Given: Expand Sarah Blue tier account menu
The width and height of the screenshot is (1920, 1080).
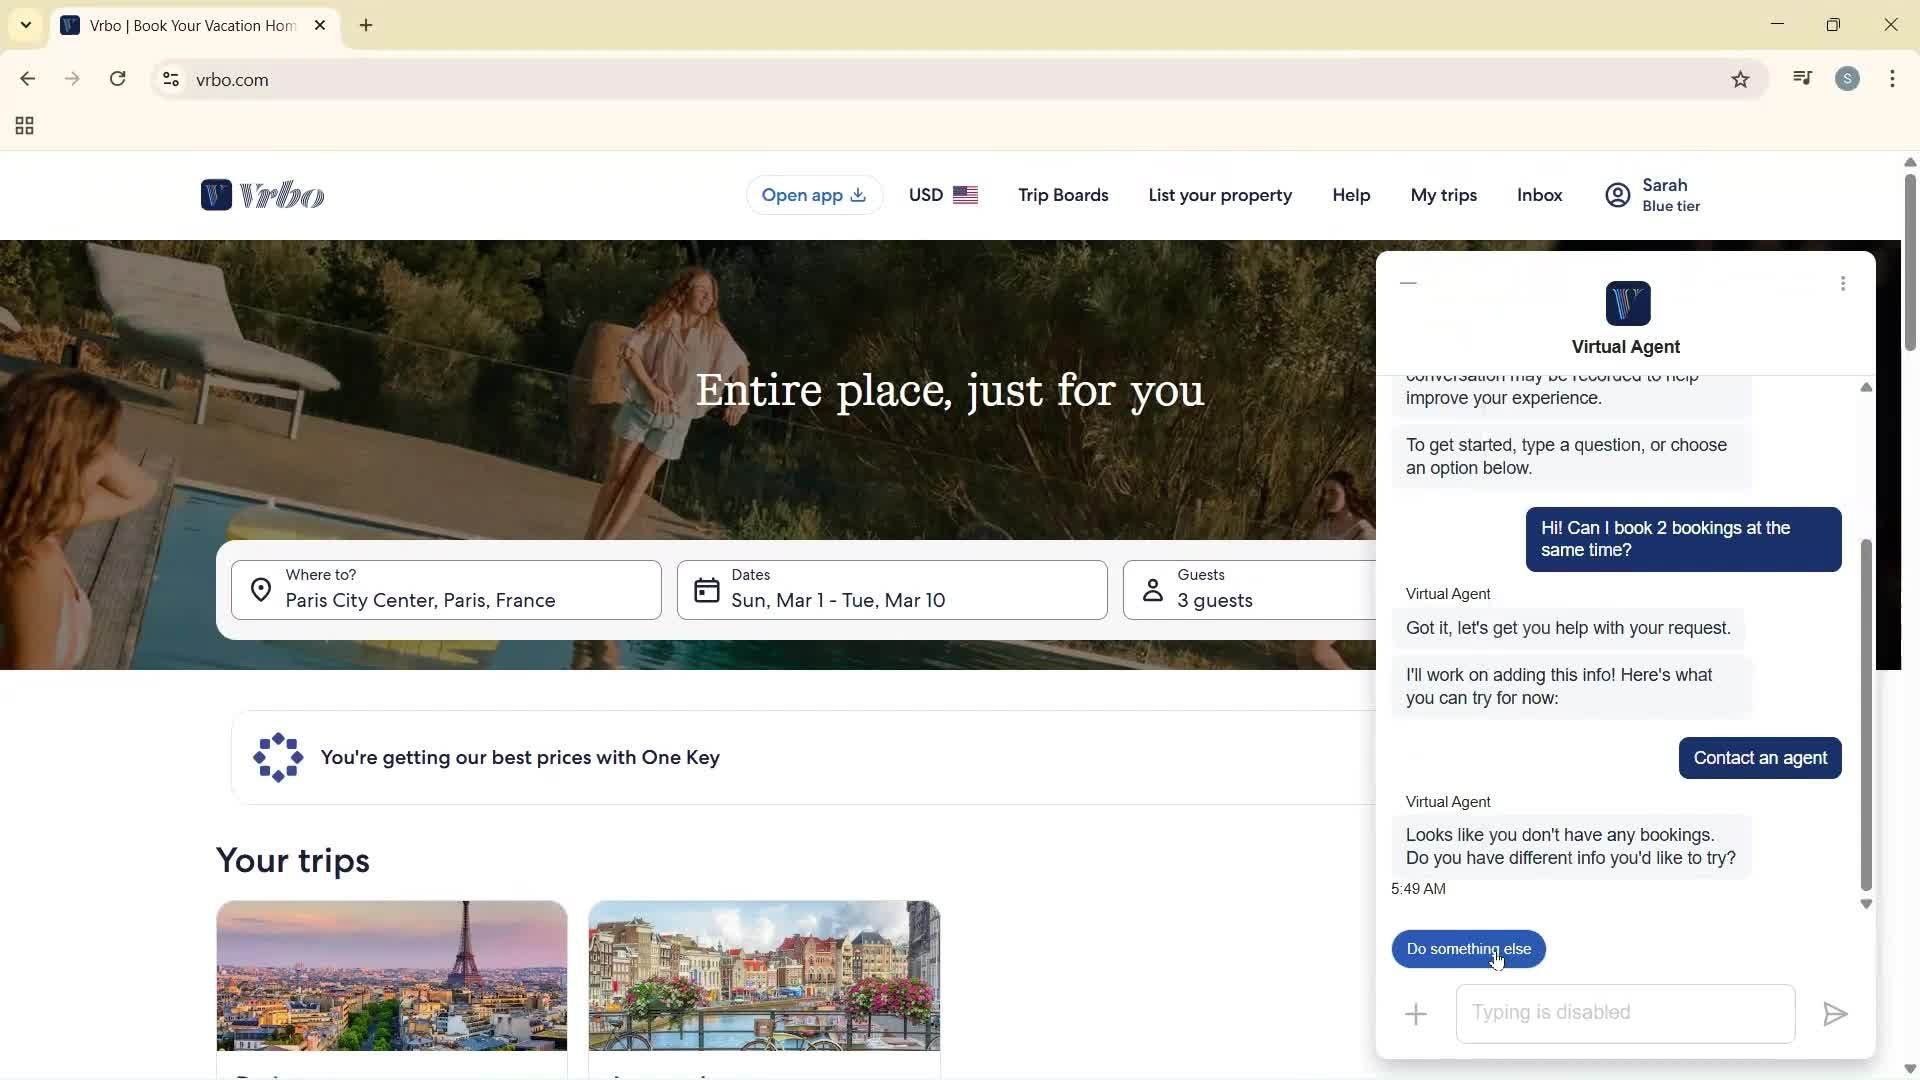Looking at the screenshot, I should (1652, 195).
